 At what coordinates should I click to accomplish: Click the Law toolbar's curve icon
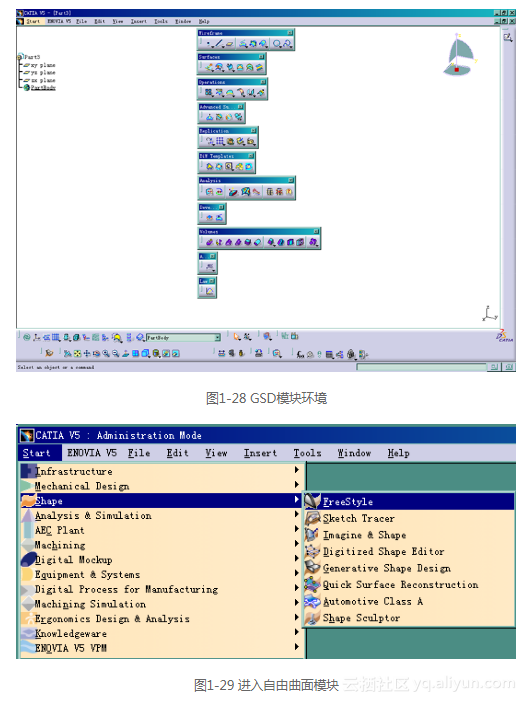(x=210, y=291)
